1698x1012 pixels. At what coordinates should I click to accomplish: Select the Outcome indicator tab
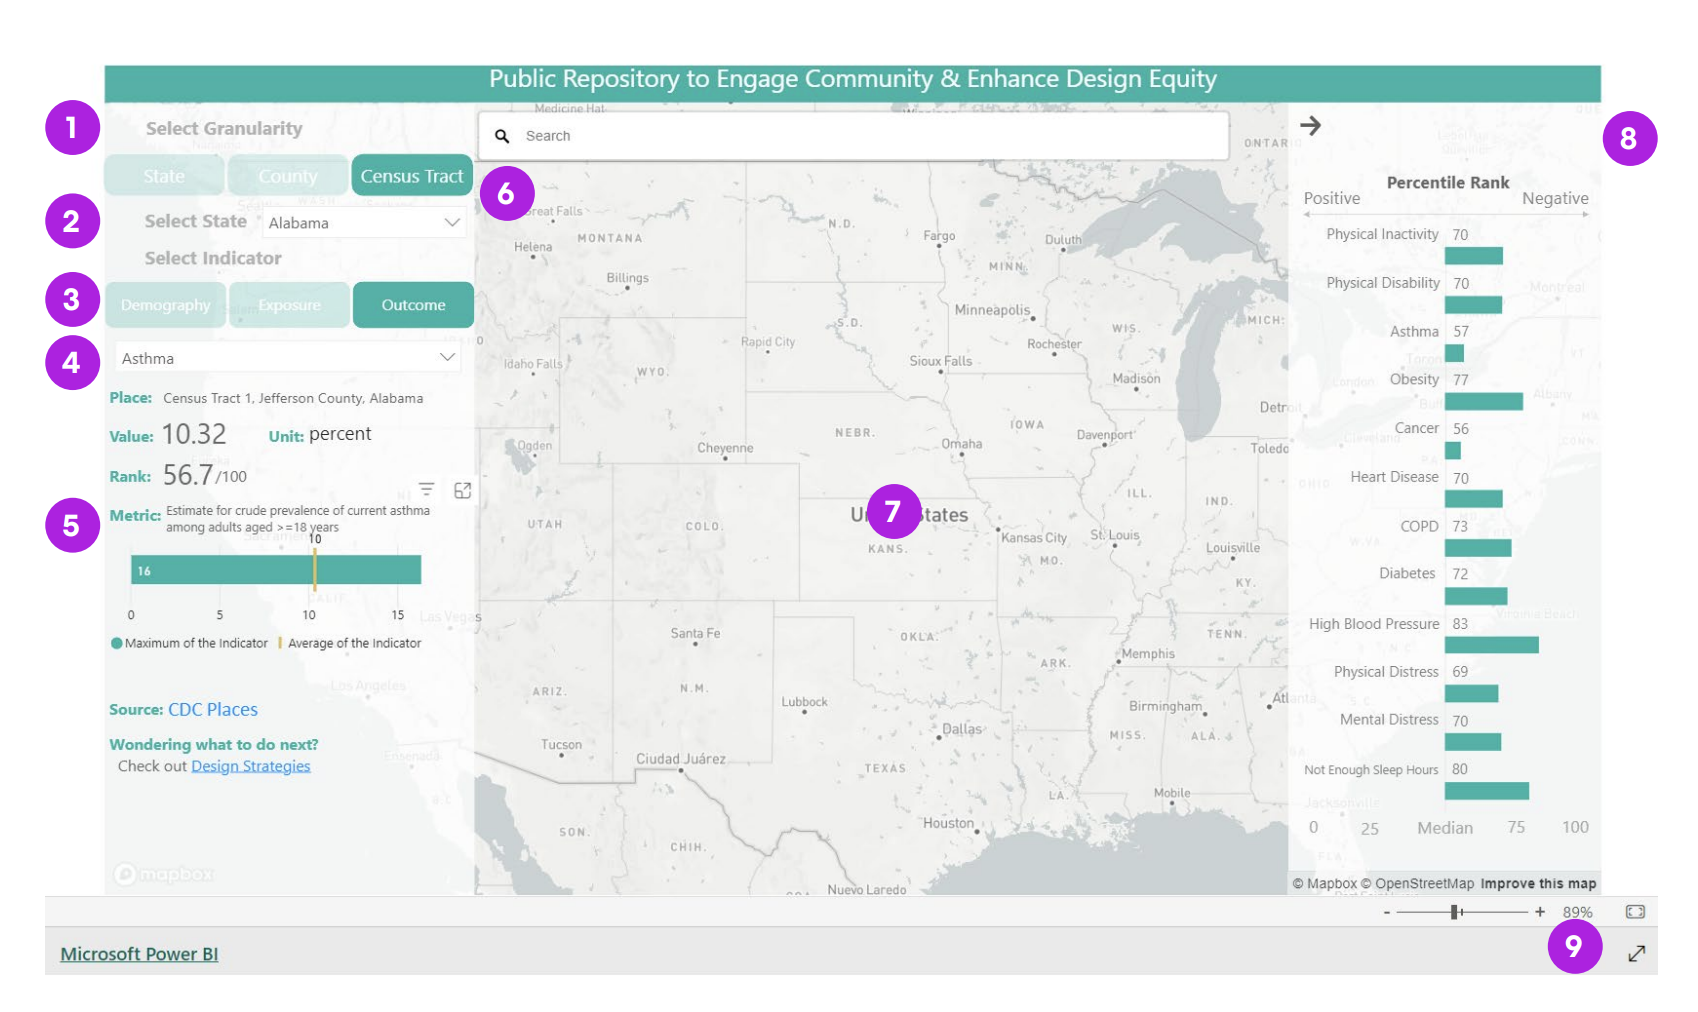[413, 305]
